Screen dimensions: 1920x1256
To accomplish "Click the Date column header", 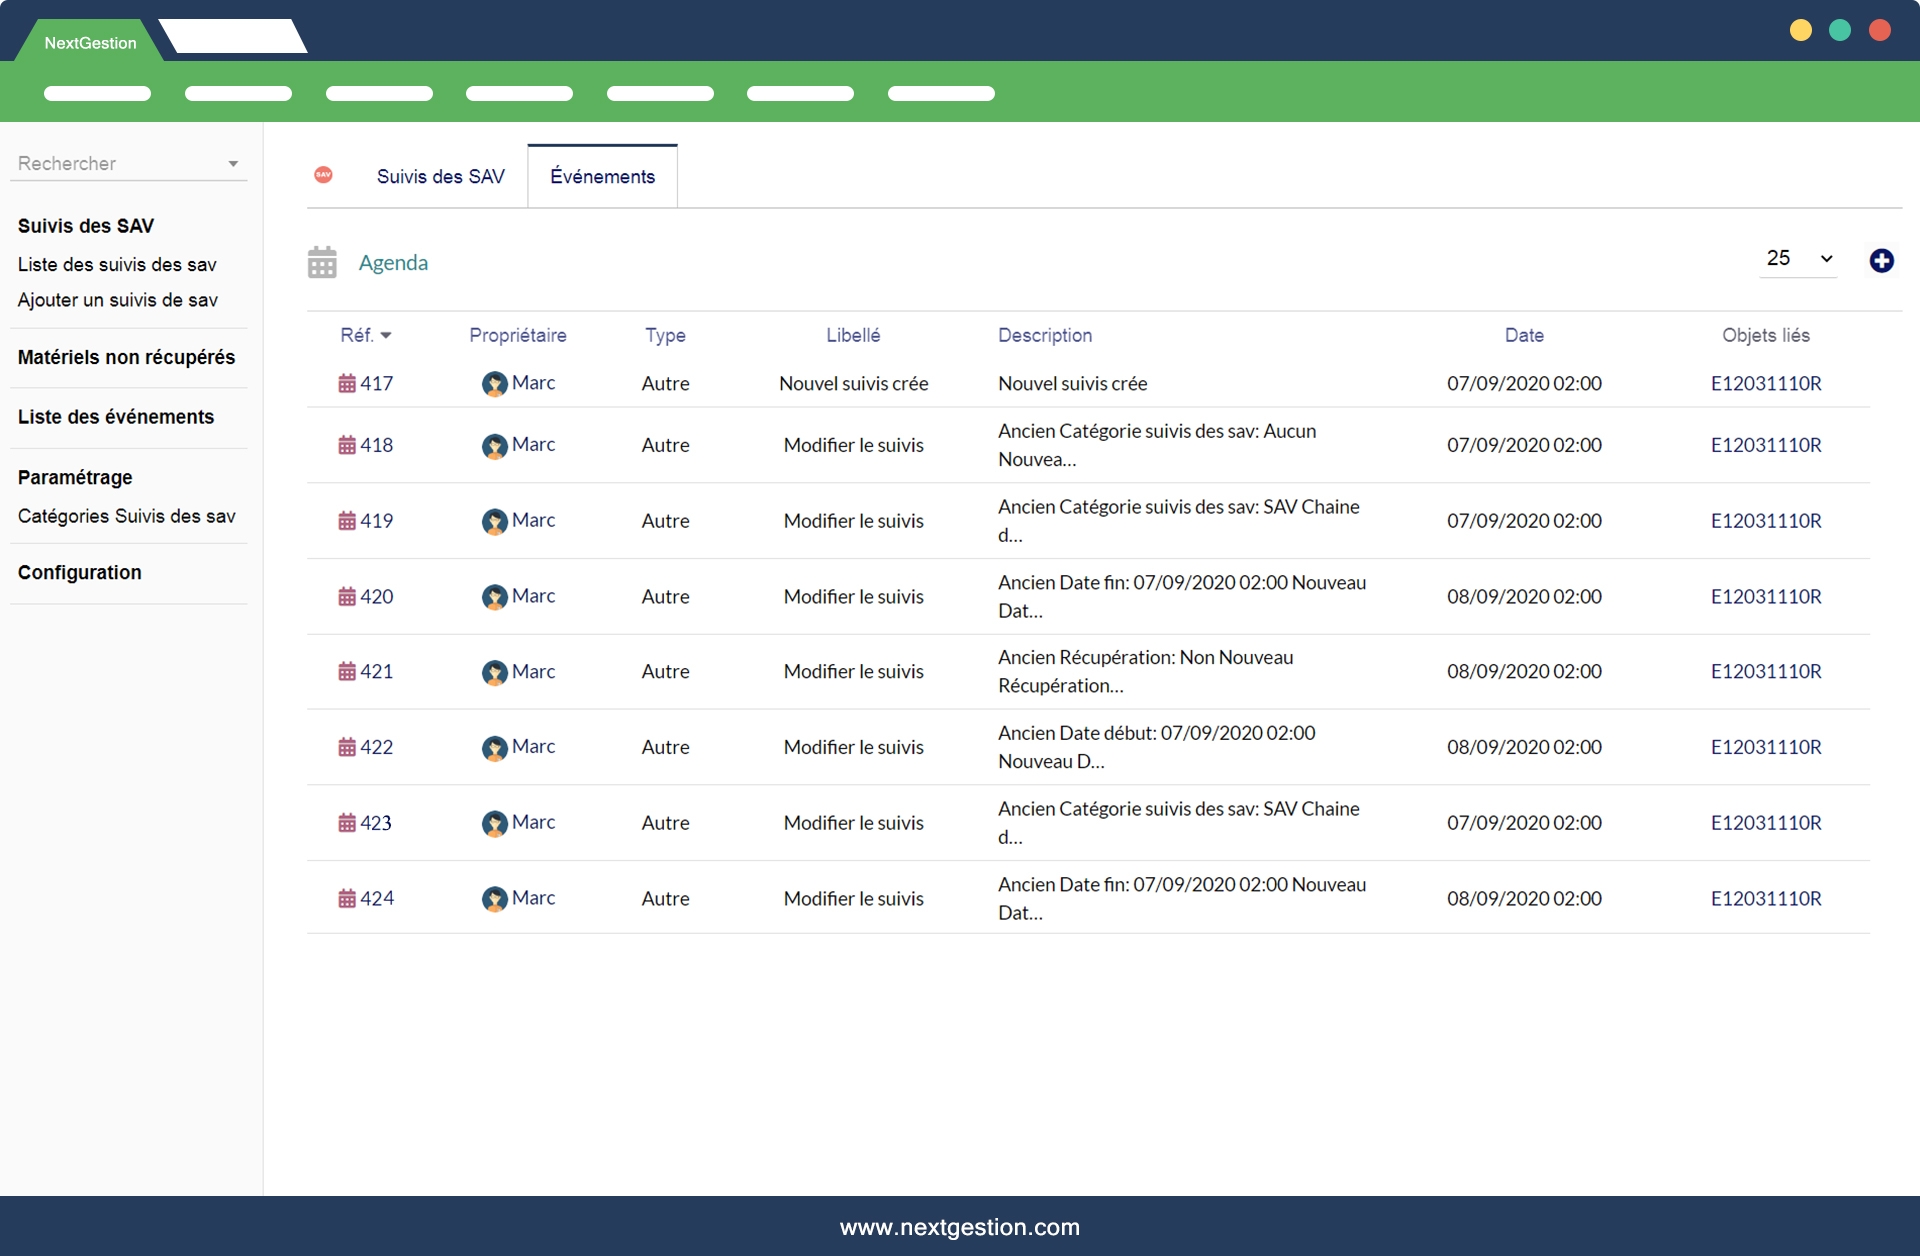I will pos(1523,336).
